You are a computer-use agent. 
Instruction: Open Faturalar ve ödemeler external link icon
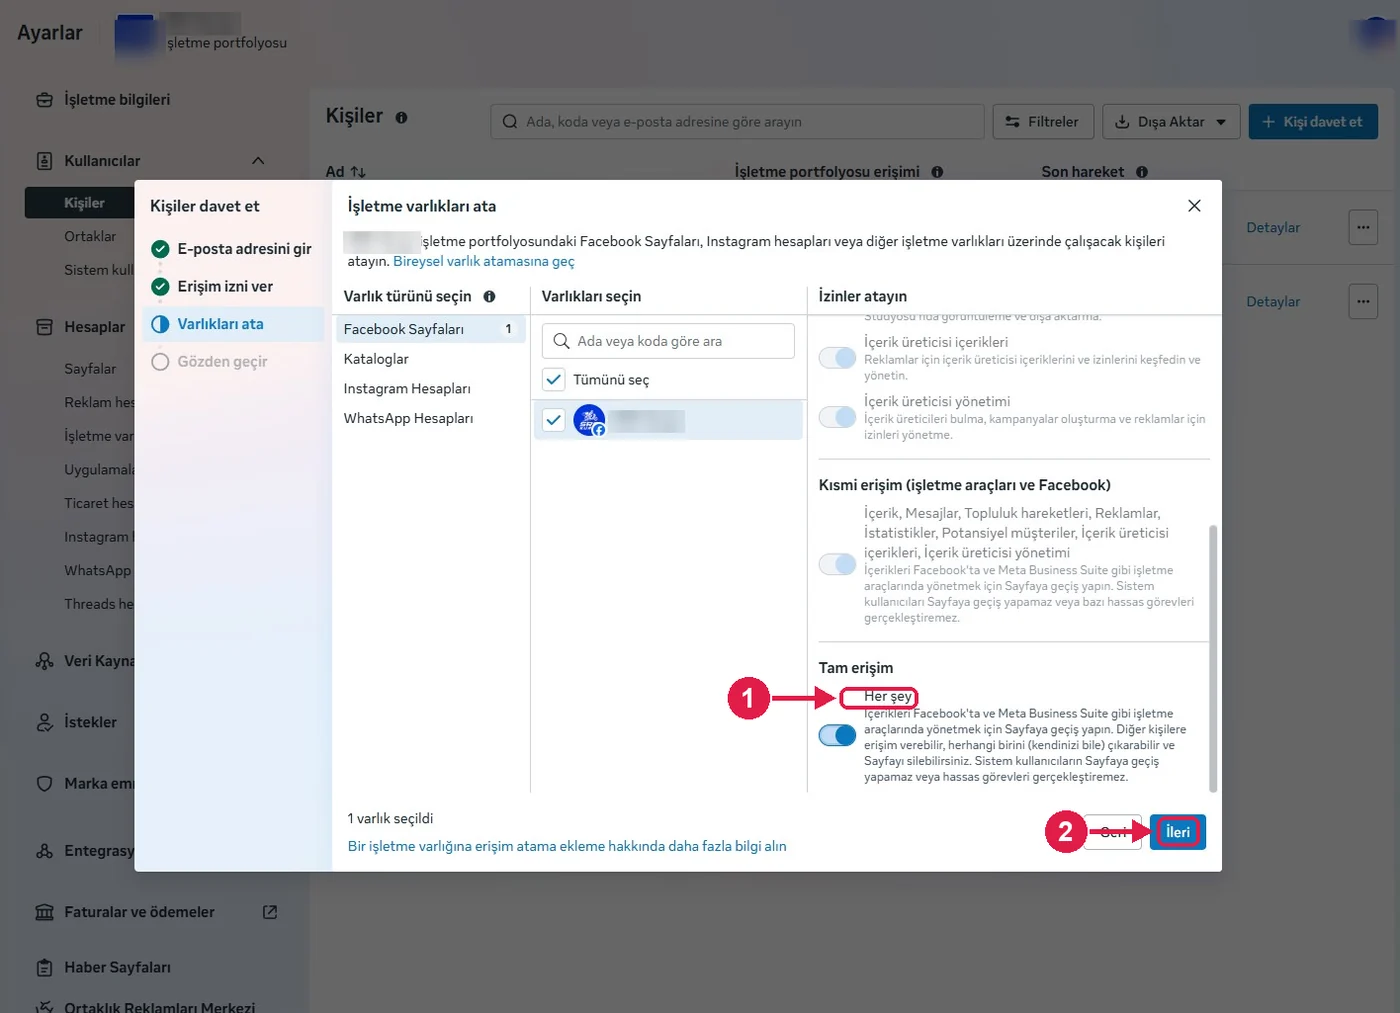coord(270,912)
